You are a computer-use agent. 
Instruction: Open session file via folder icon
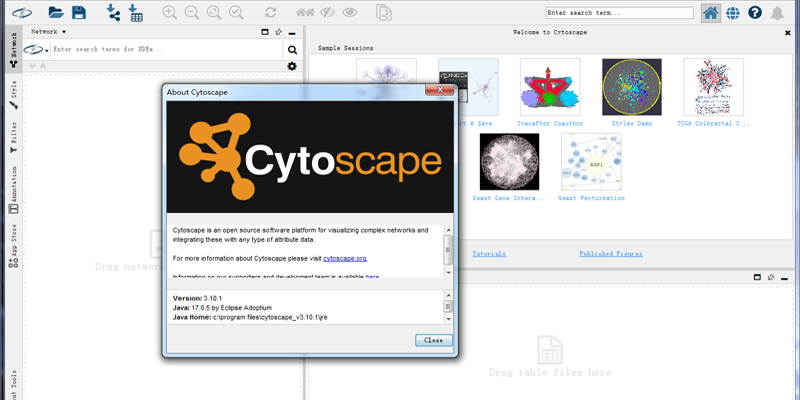coord(56,13)
